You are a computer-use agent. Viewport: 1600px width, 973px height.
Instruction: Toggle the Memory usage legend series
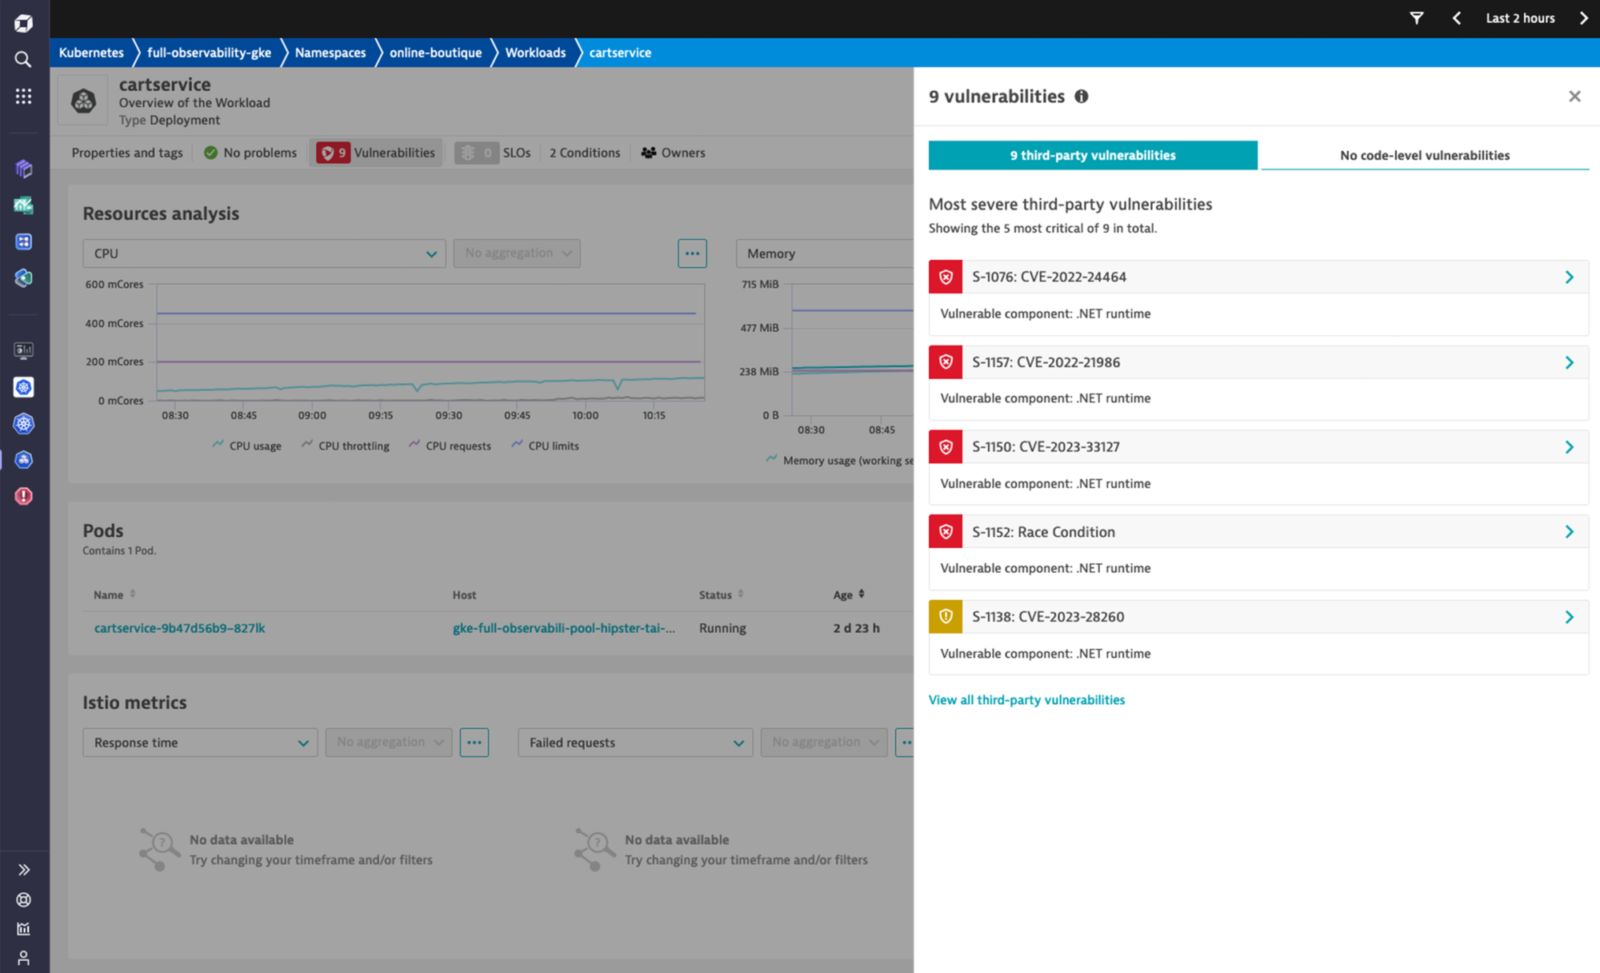(x=839, y=460)
